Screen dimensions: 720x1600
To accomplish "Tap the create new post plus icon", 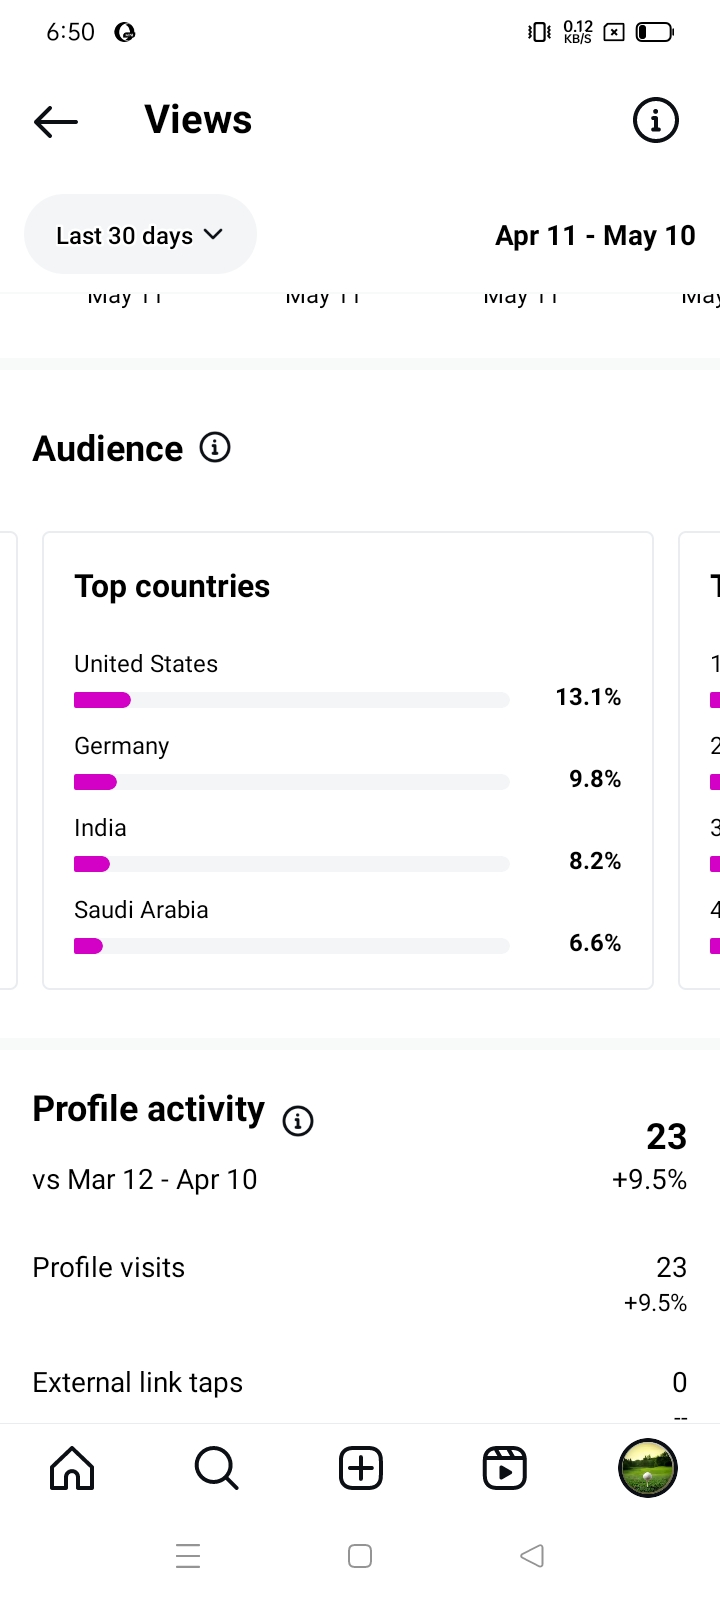I will [360, 1468].
